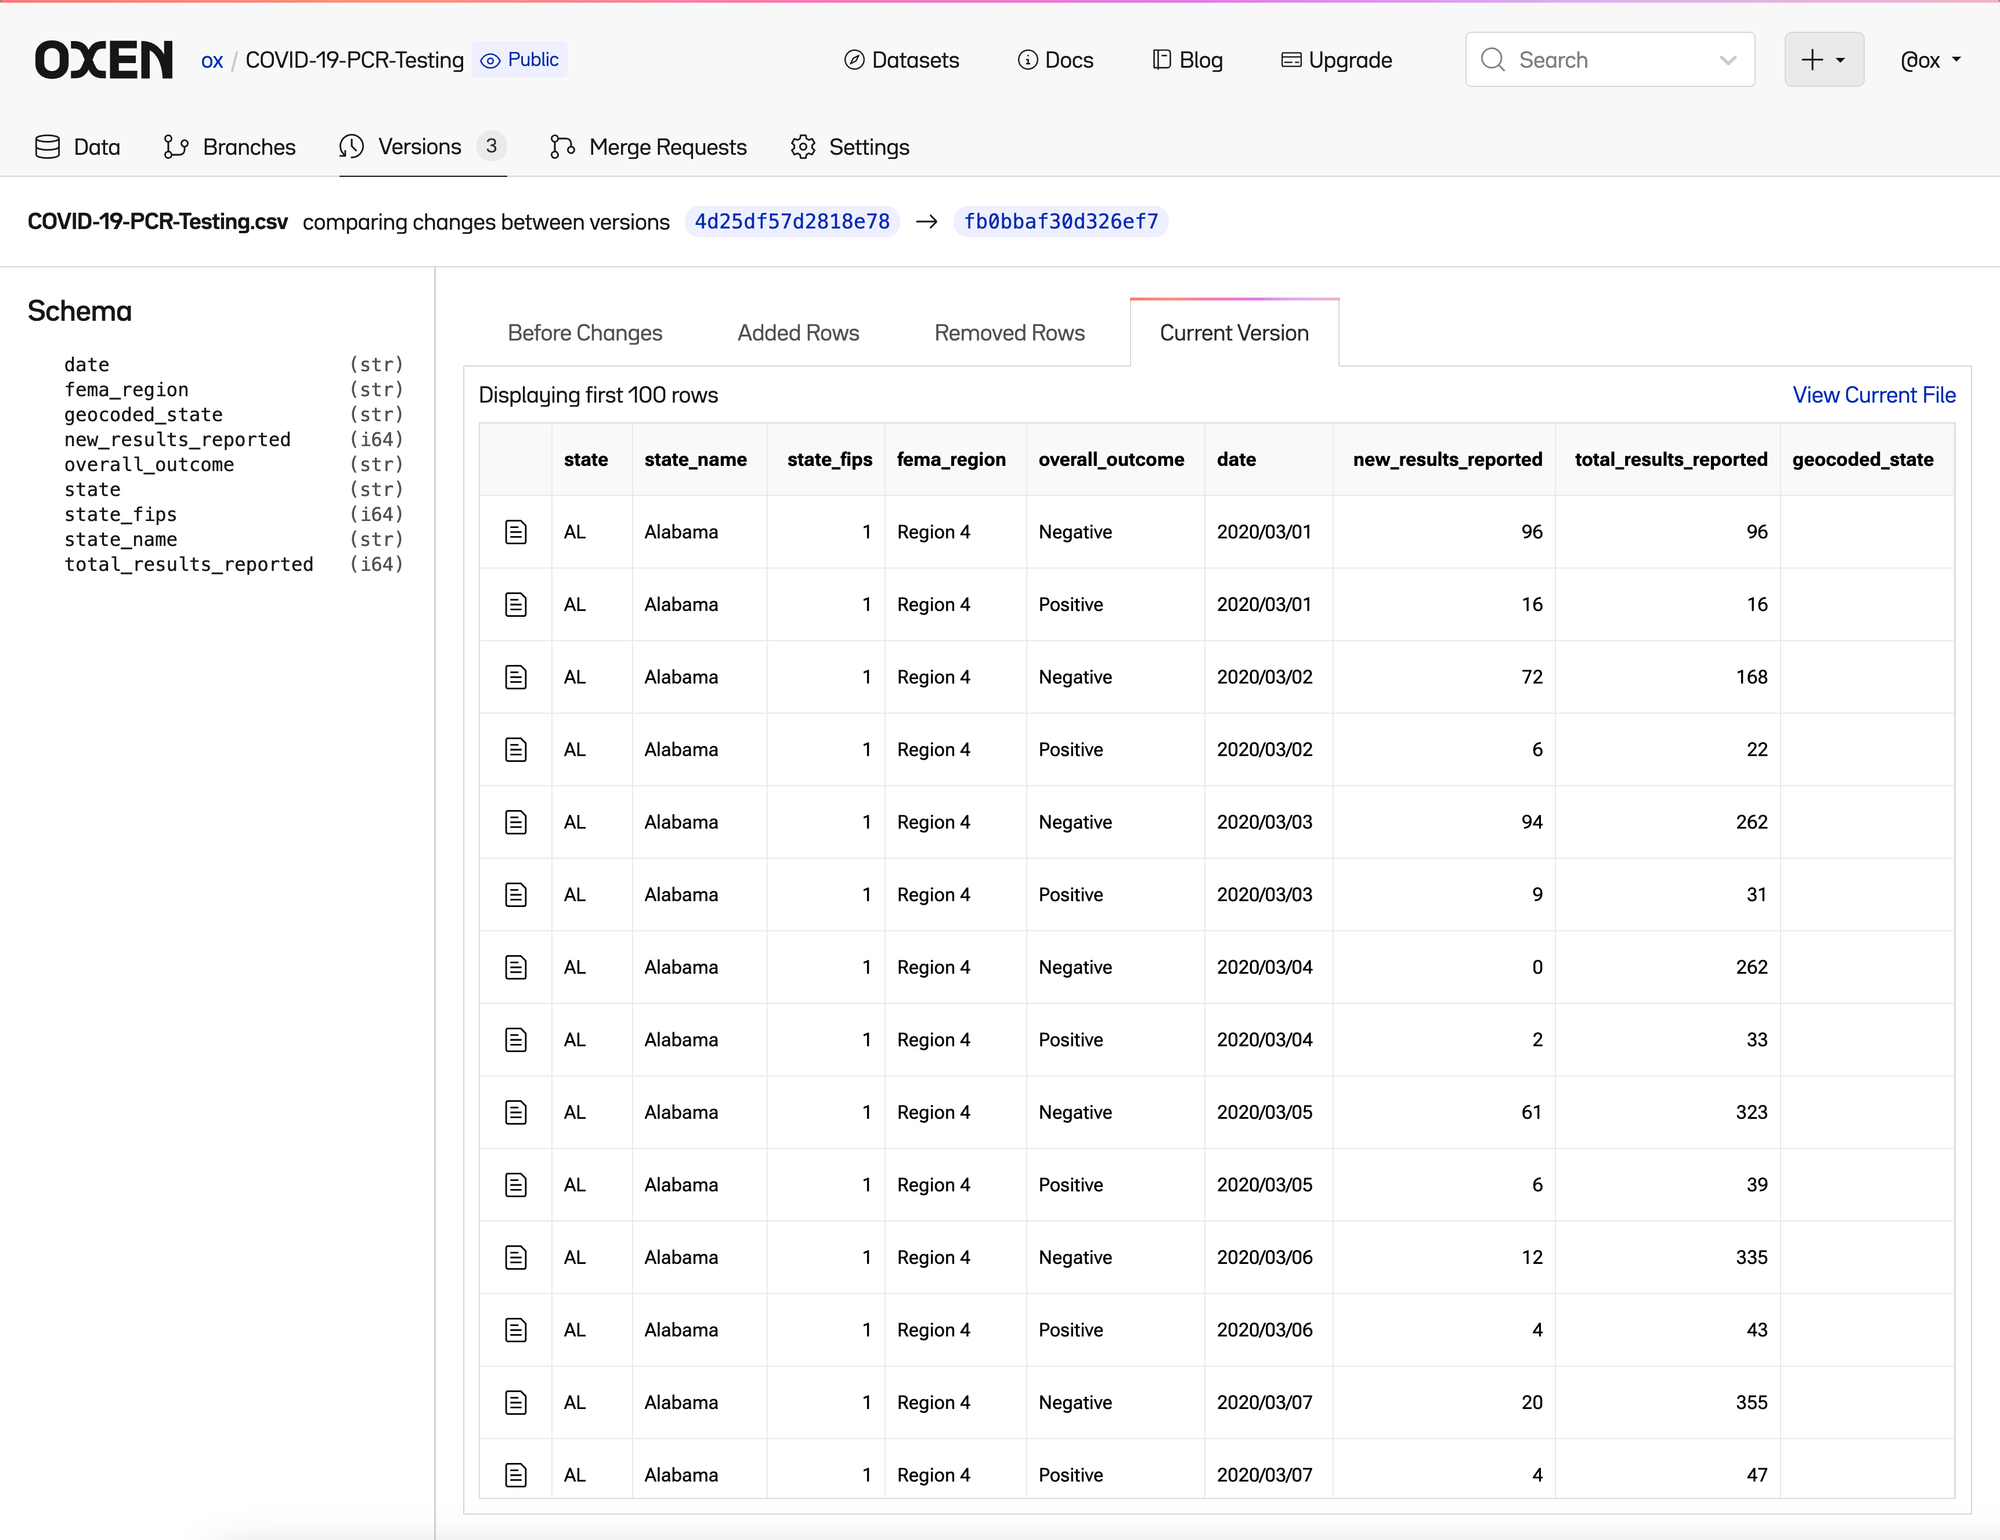
Task: Open the @ox user menu
Action: click(1930, 60)
